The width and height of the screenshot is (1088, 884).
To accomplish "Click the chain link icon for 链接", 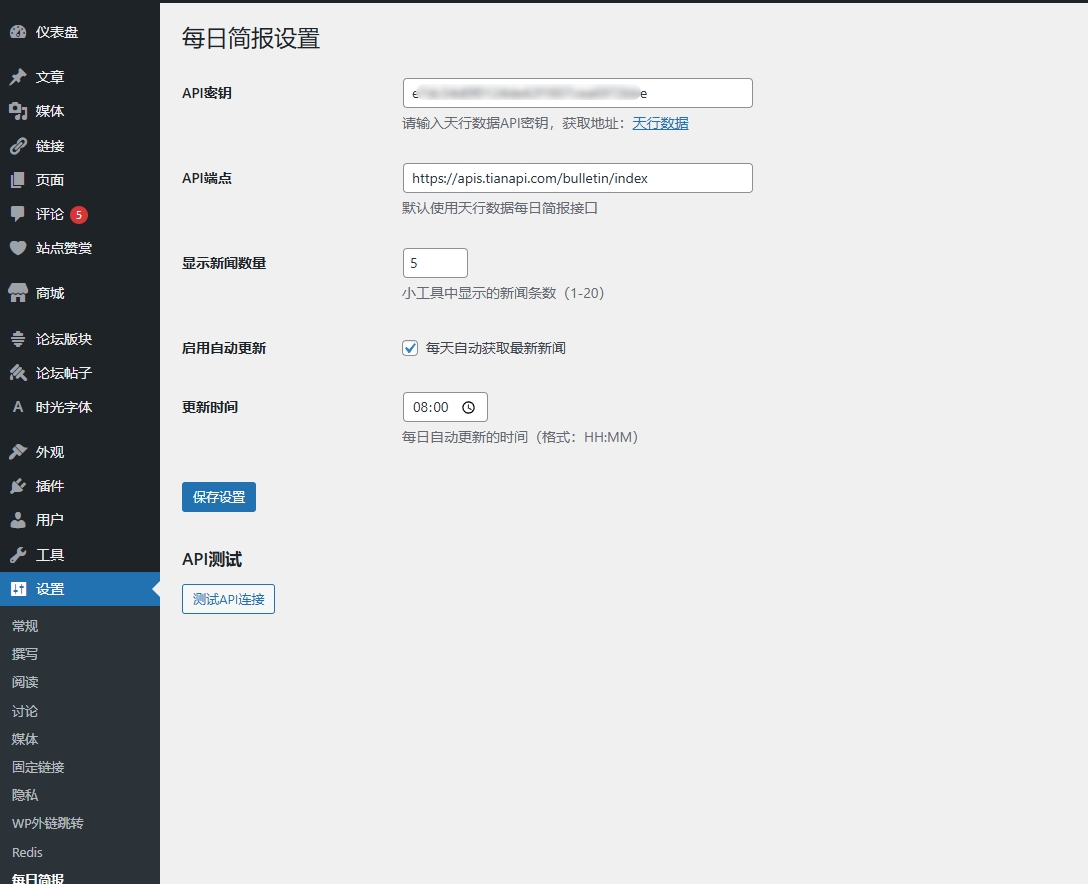I will click(x=18, y=146).
